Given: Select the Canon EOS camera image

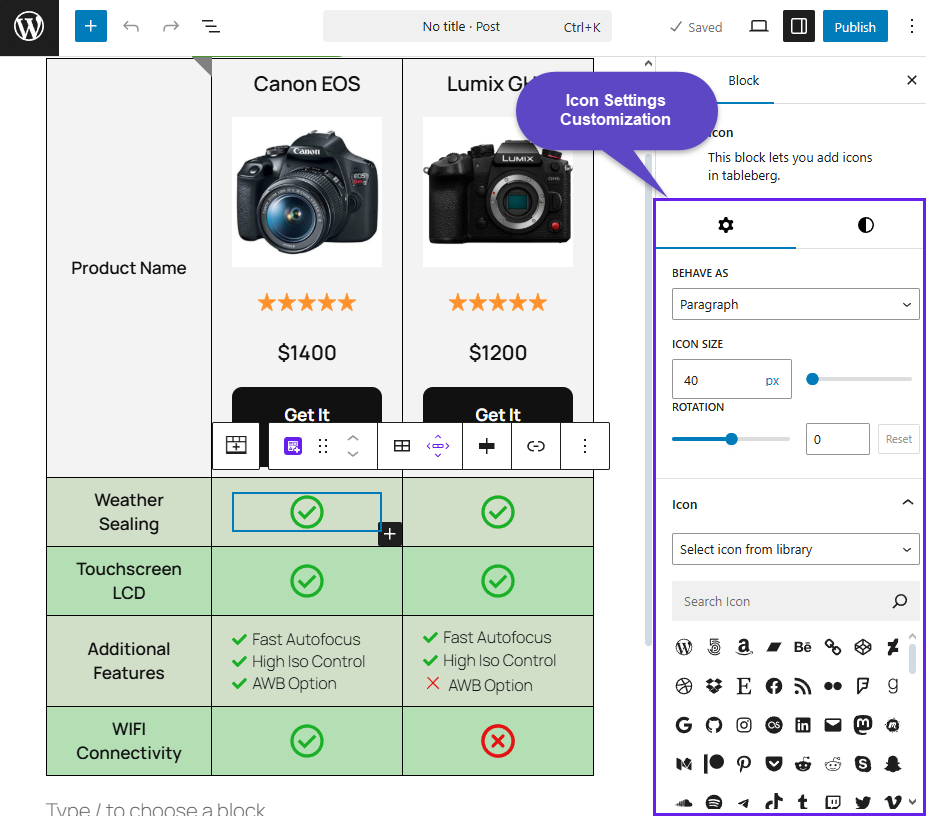Looking at the screenshot, I should tap(307, 192).
